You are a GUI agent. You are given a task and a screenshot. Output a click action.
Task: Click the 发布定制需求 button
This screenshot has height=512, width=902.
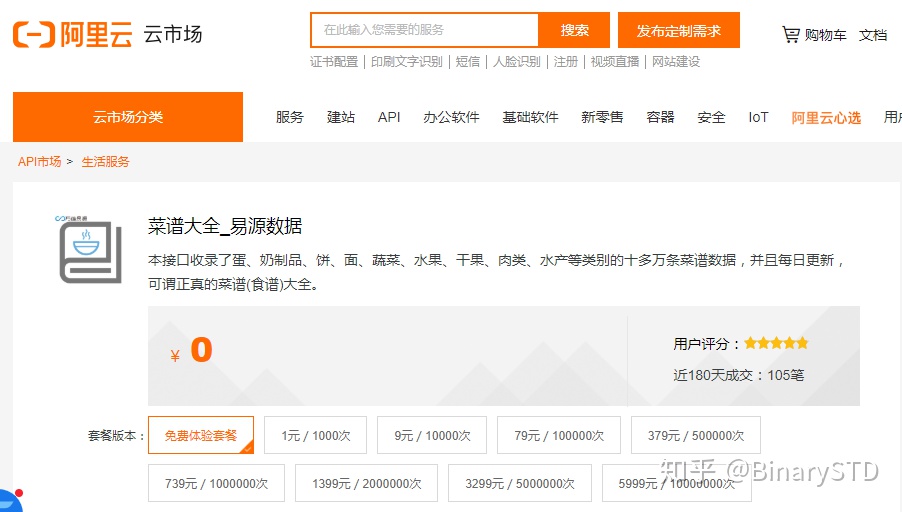pos(679,30)
